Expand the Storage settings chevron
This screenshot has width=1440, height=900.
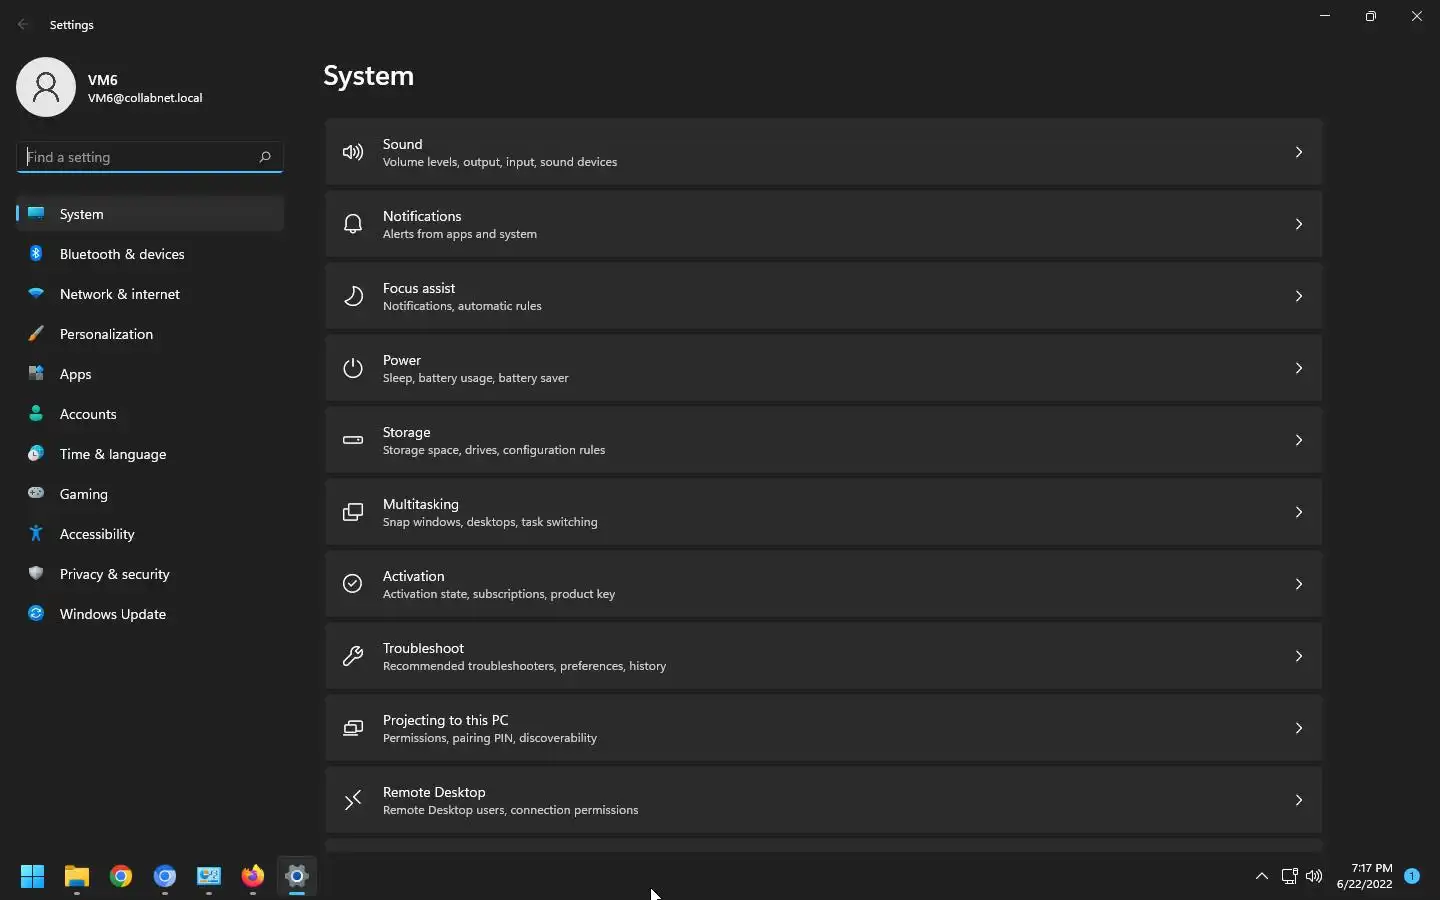pos(1298,441)
